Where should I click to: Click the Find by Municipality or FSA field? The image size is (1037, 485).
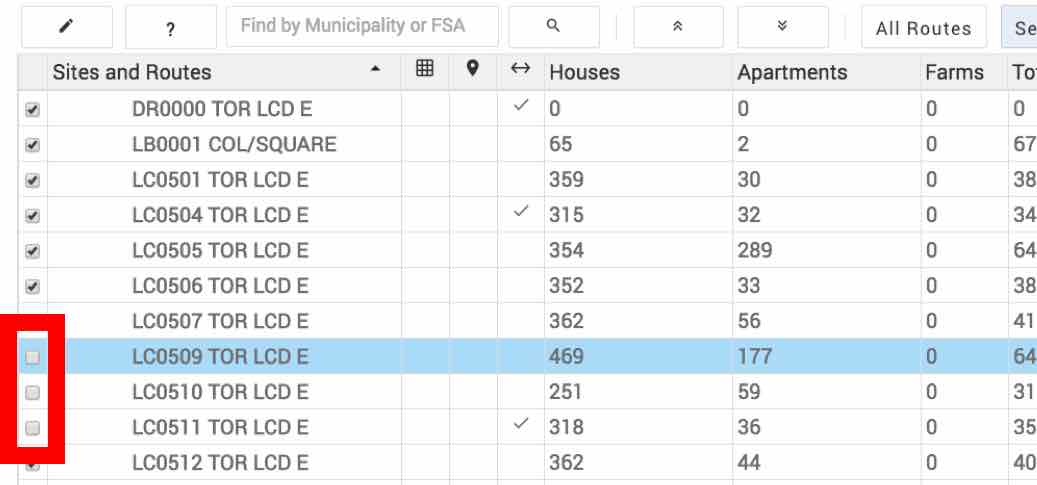pyautogui.click(x=361, y=27)
